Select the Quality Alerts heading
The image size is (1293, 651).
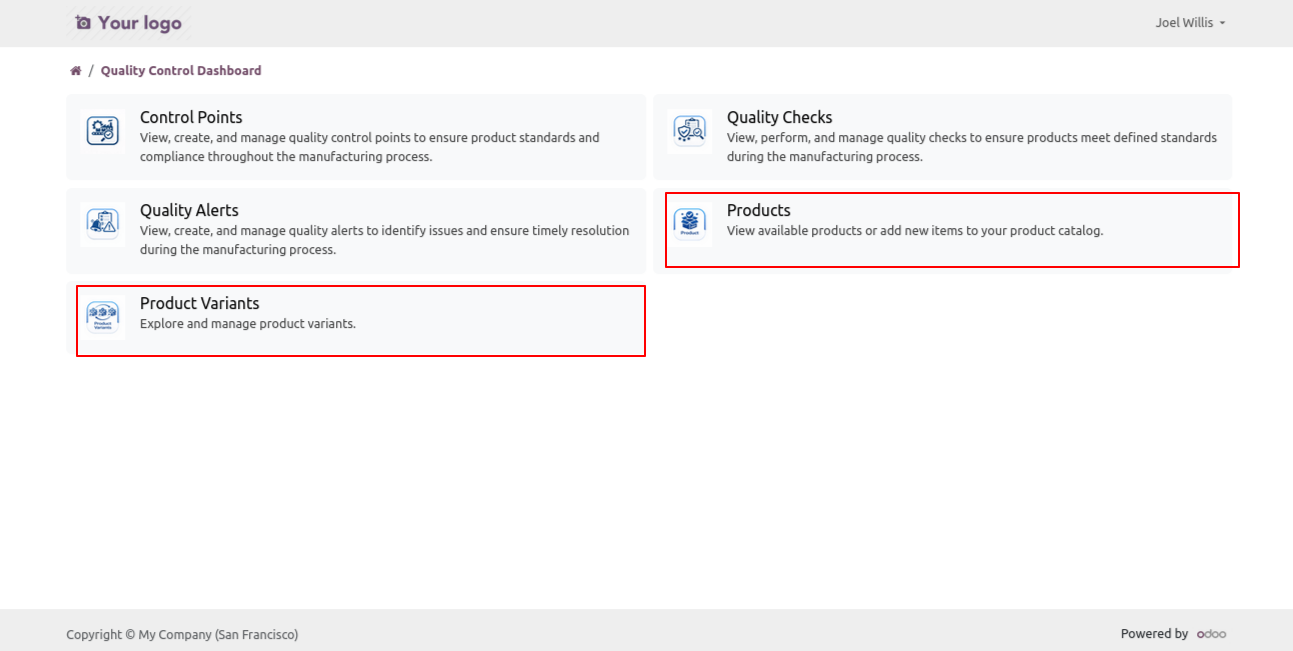pyautogui.click(x=189, y=210)
